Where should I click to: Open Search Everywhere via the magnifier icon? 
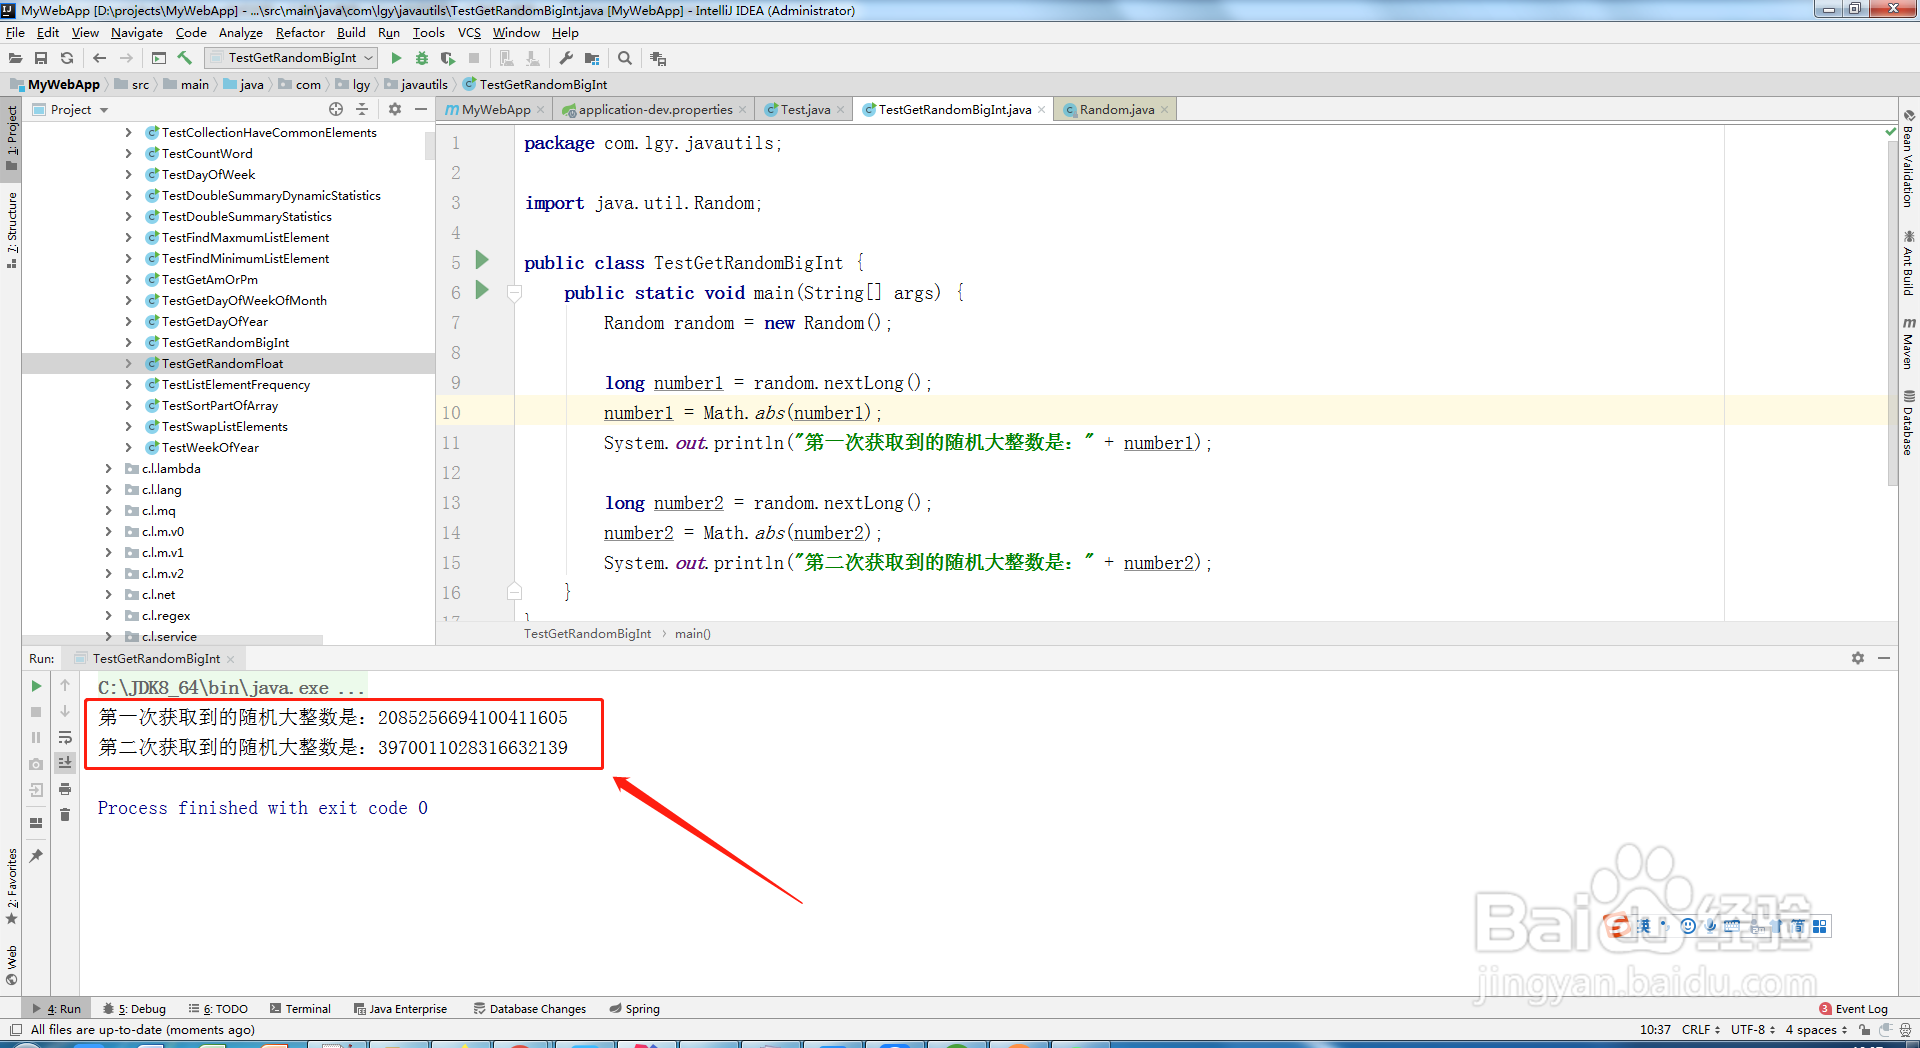point(625,58)
